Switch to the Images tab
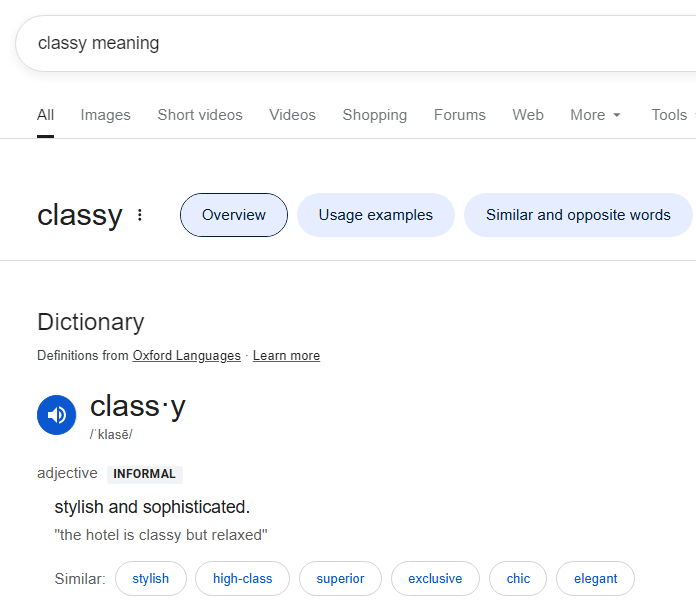 [105, 115]
